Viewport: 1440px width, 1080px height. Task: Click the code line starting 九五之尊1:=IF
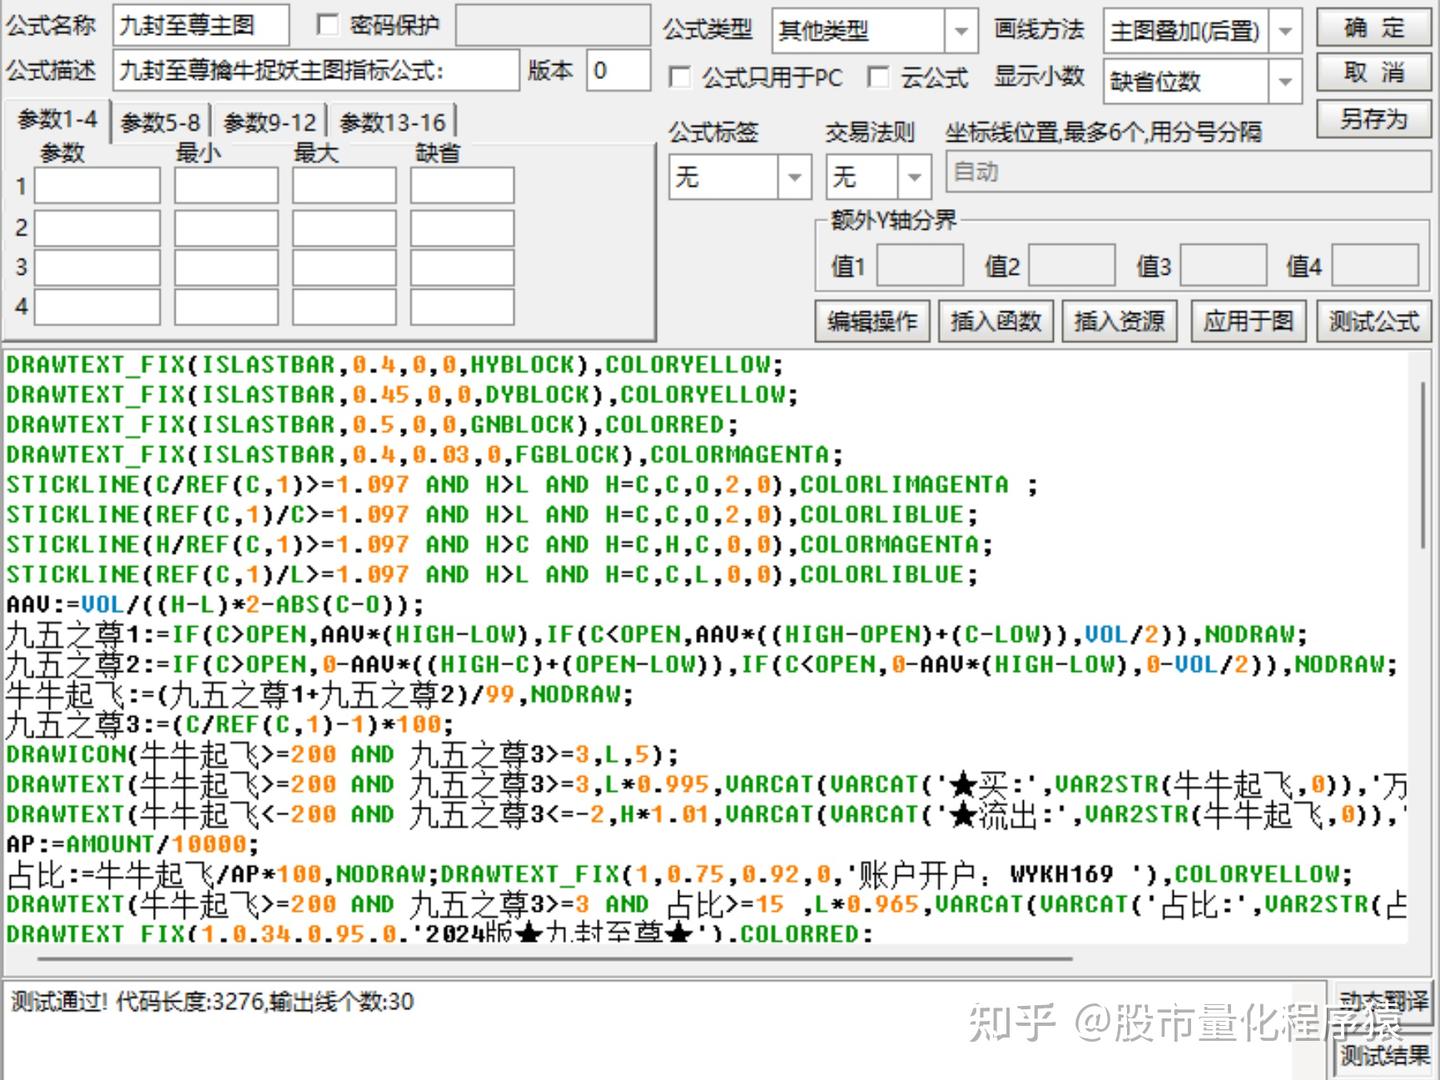tap(656, 634)
